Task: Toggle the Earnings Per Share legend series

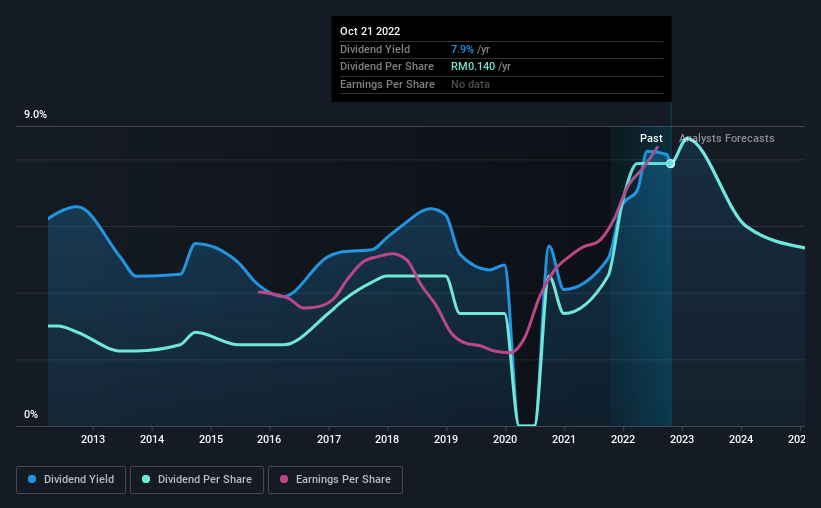Action: click(x=335, y=480)
